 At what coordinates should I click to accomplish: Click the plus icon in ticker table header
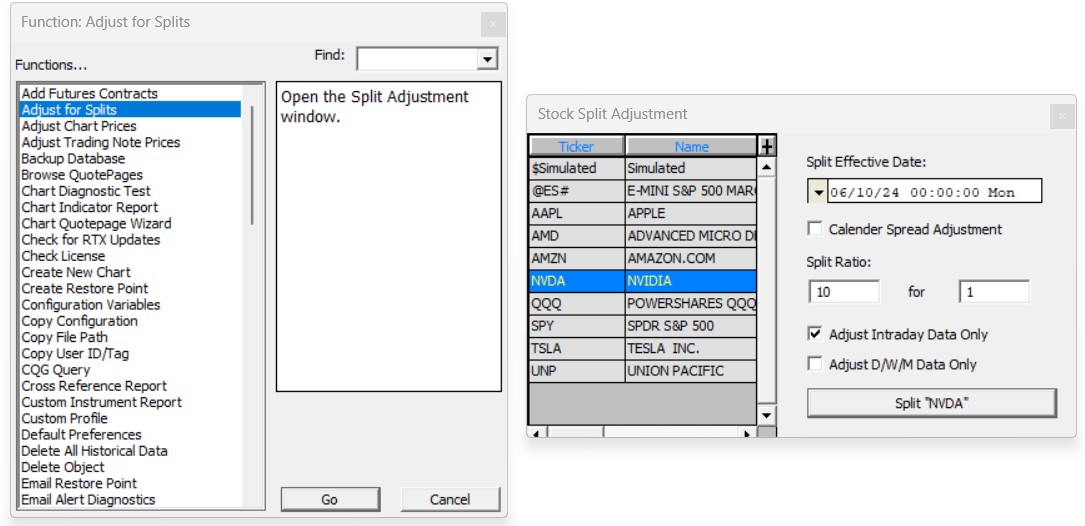[x=767, y=147]
